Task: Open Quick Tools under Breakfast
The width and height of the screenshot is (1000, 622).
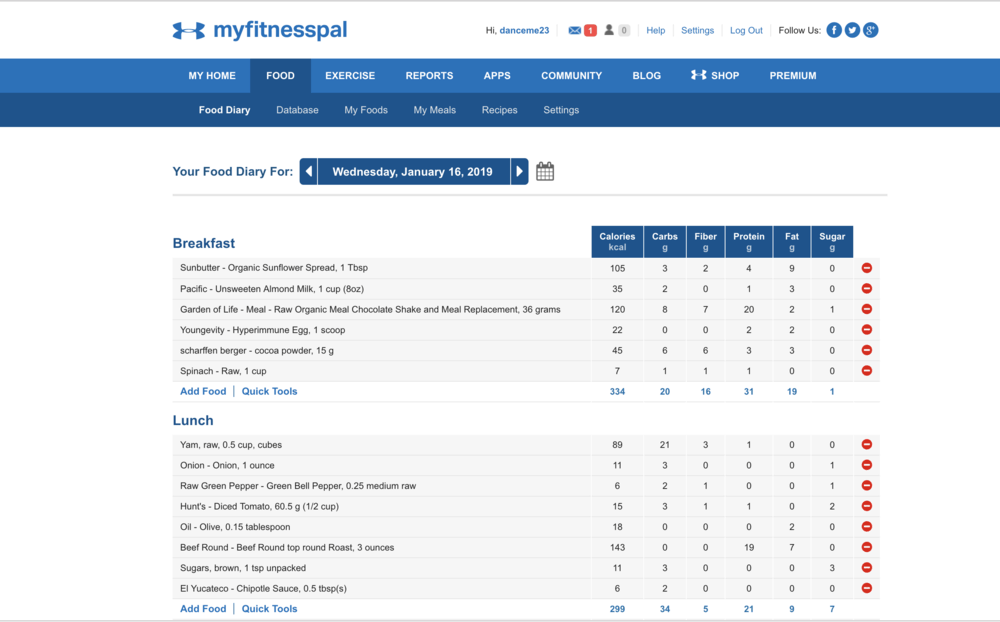Action: click(269, 391)
